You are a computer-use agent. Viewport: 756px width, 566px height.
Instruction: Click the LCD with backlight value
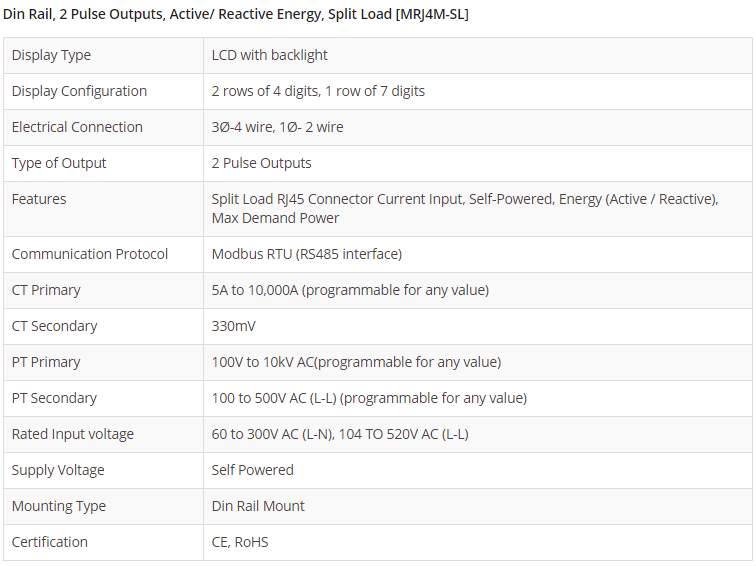(x=269, y=55)
